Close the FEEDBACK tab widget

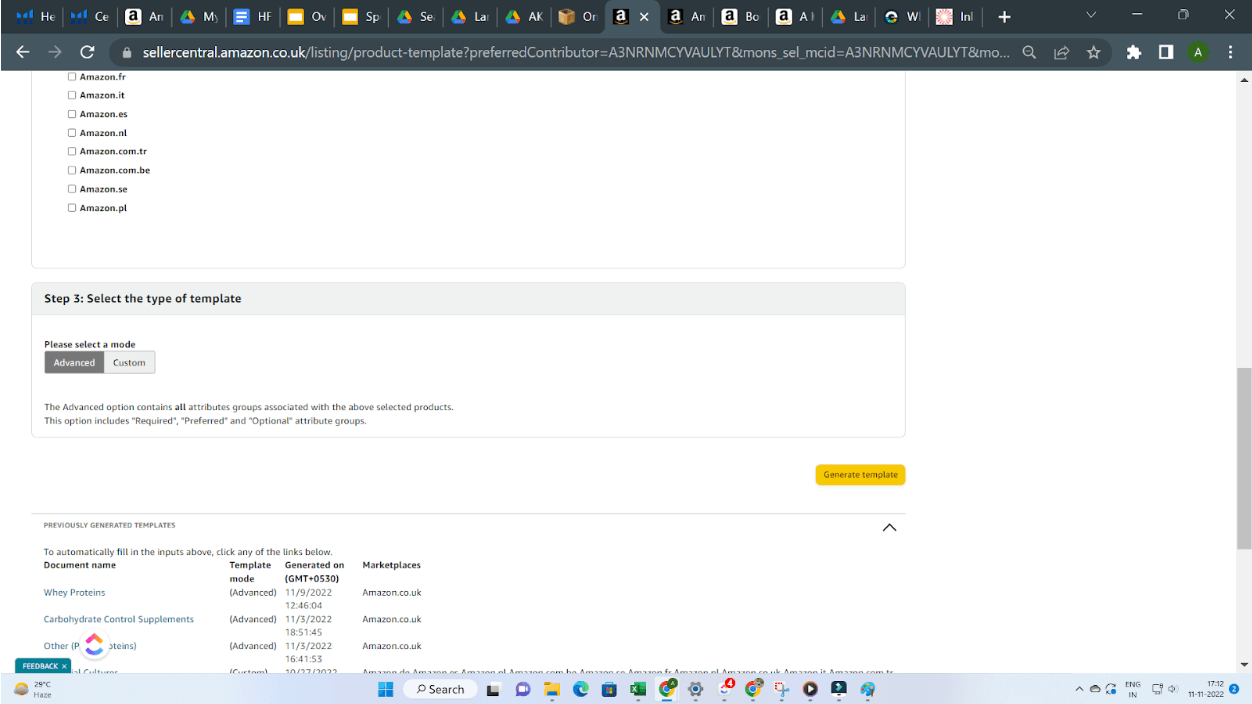(x=64, y=666)
